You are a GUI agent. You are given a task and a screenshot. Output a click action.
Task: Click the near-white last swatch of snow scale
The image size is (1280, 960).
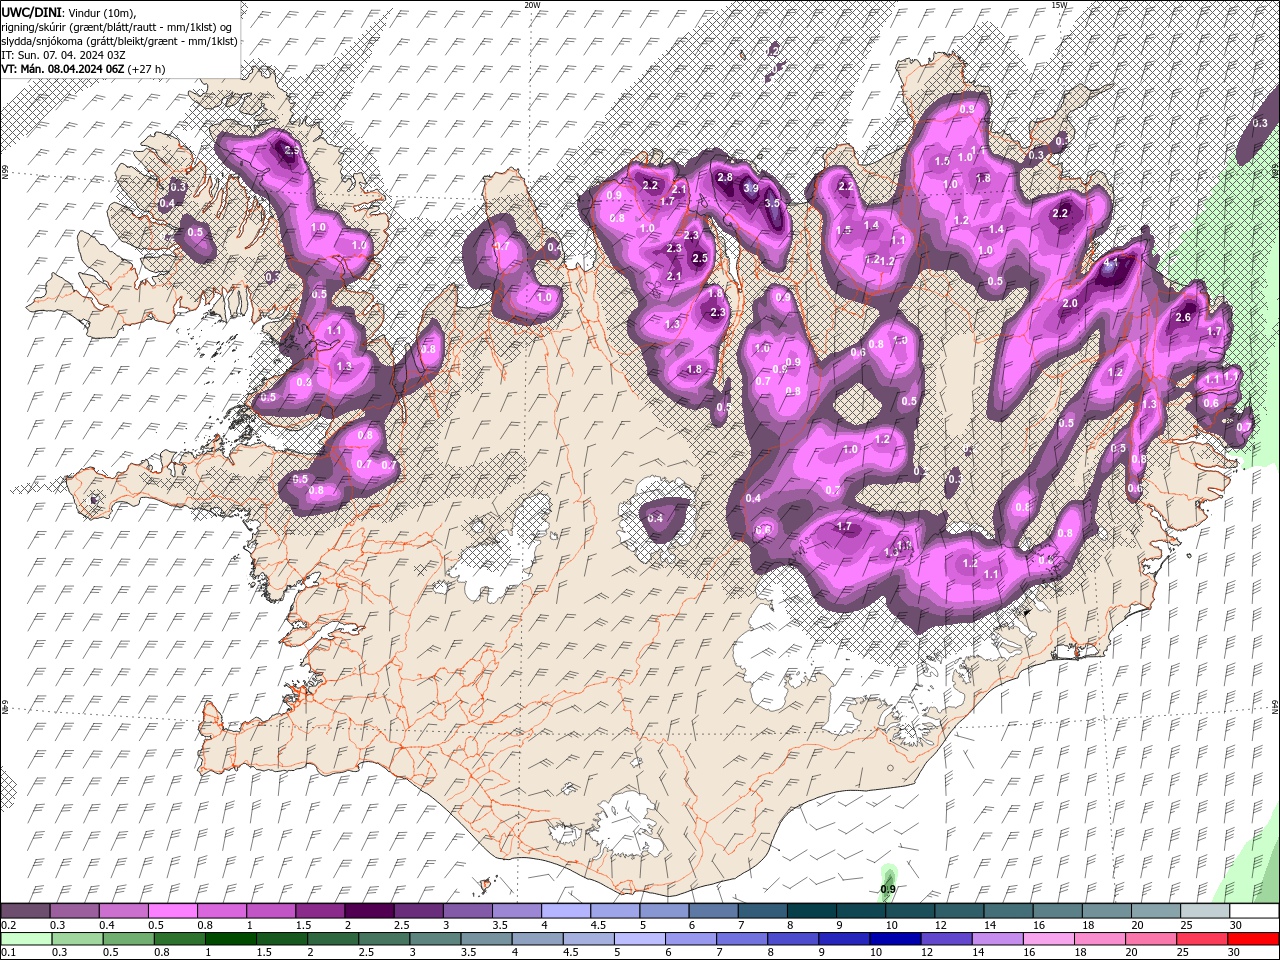tap(1254, 911)
